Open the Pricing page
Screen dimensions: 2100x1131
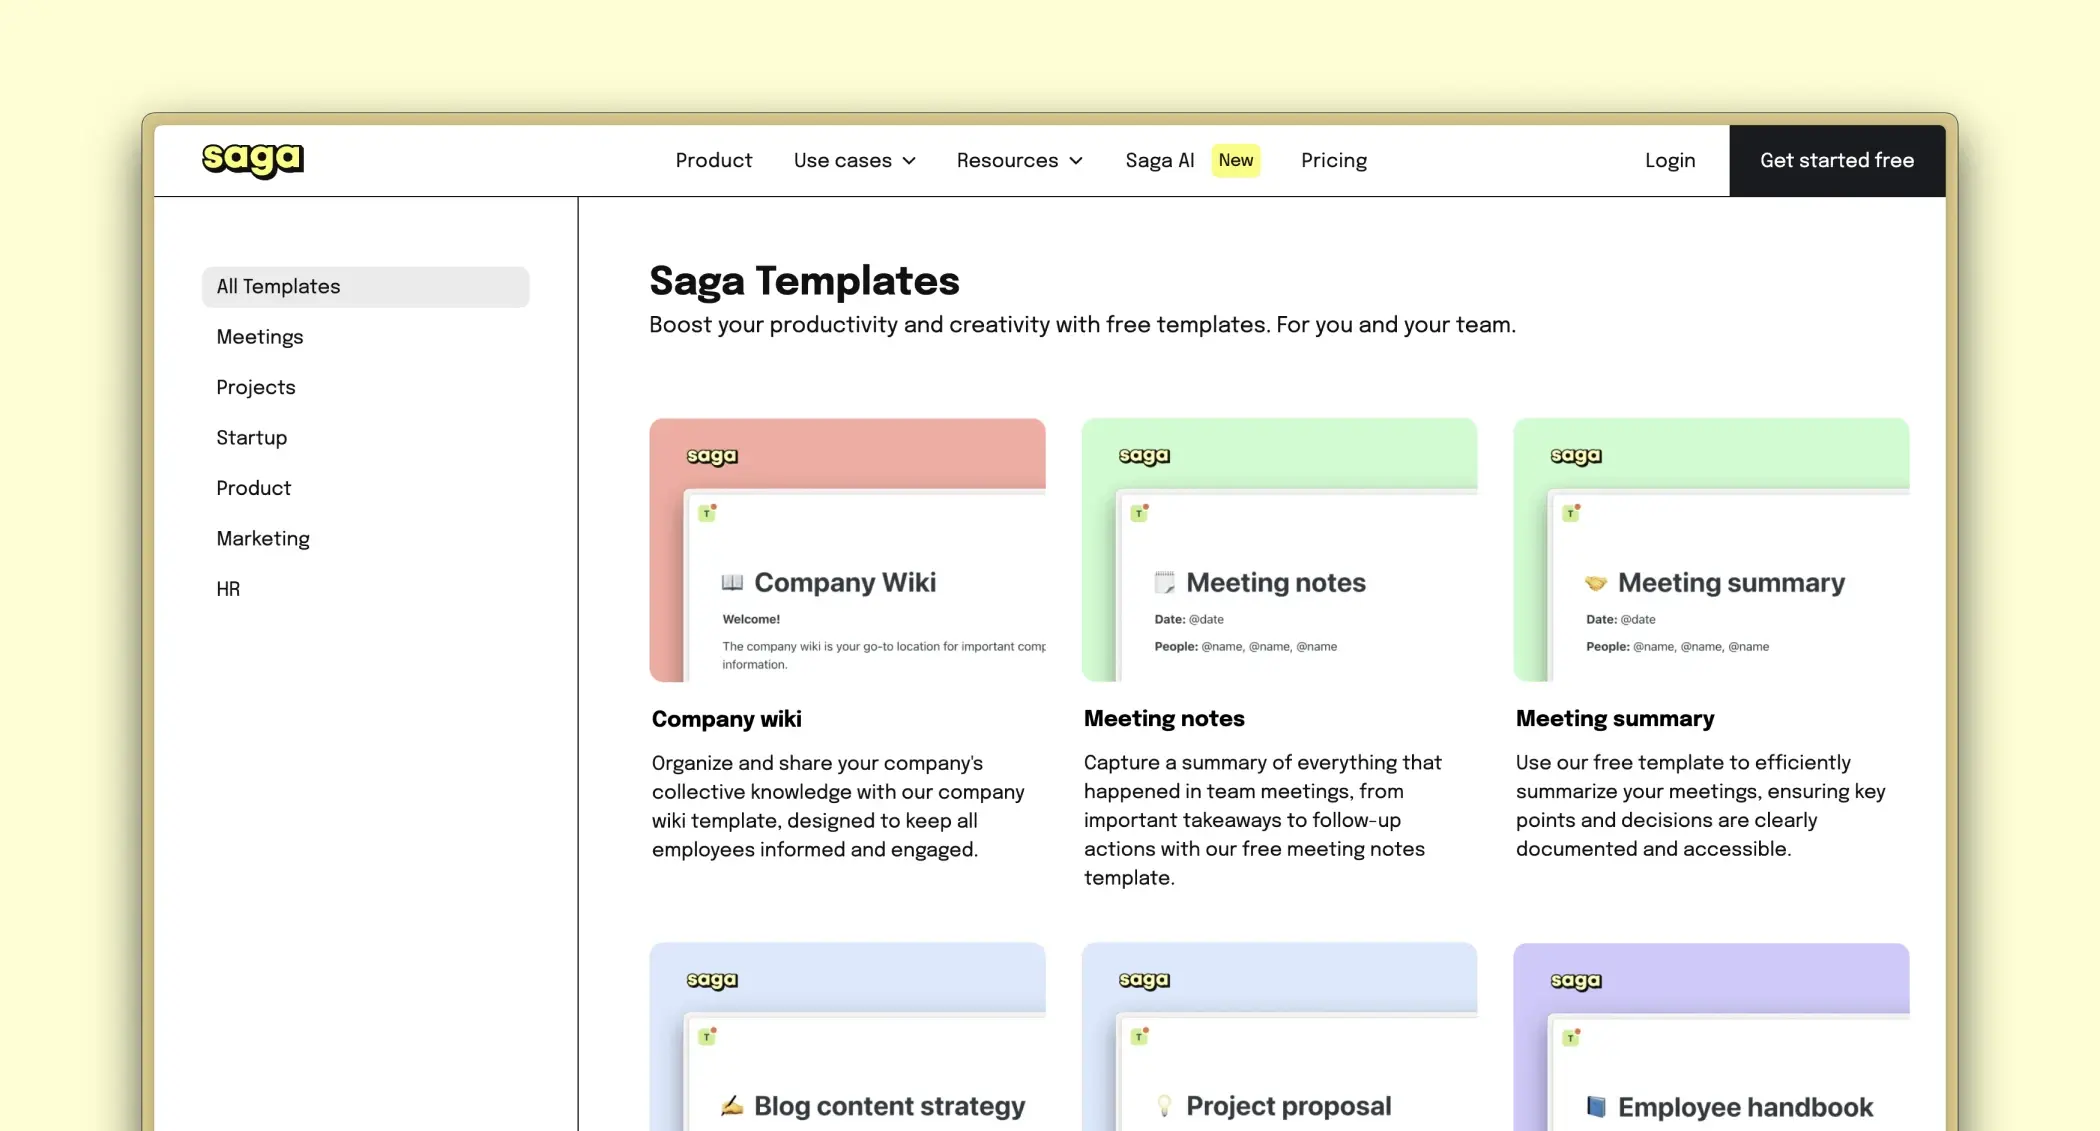tap(1333, 160)
